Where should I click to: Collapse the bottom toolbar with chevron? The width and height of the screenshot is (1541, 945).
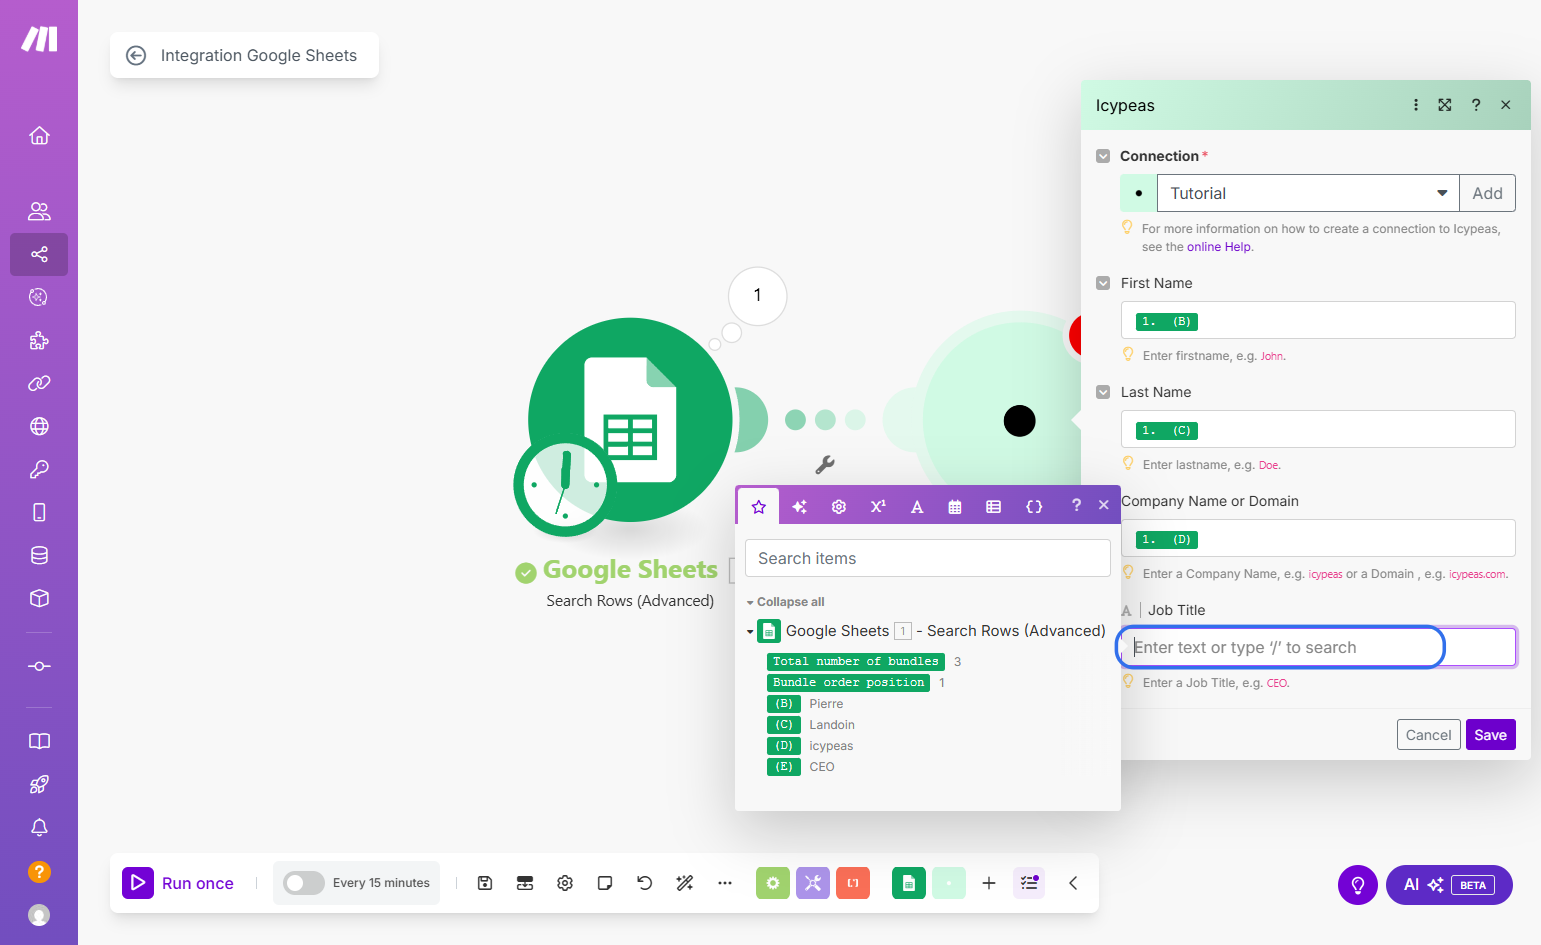coord(1073,883)
